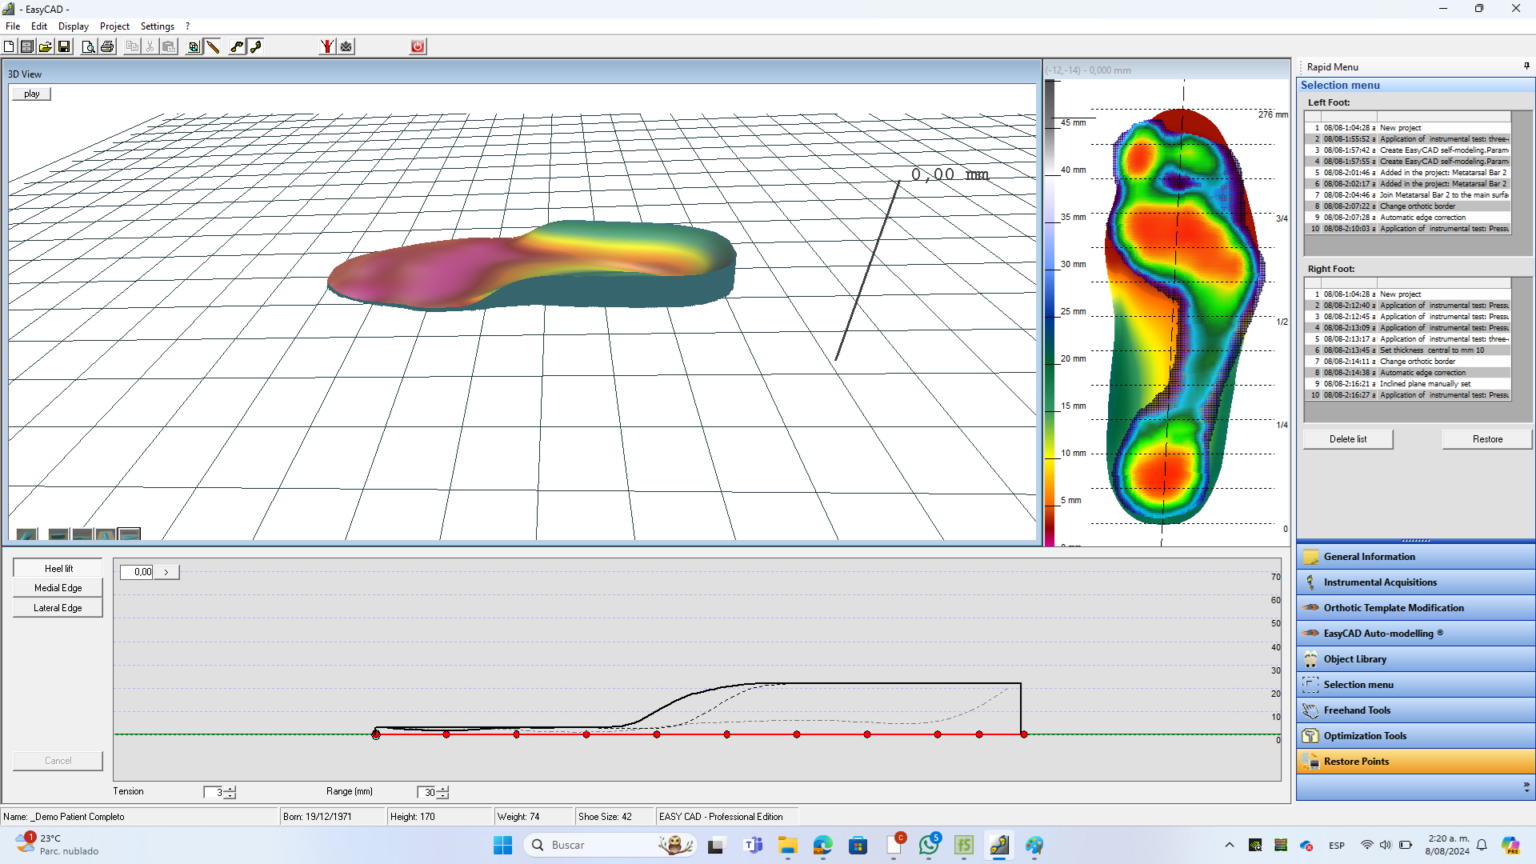The image size is (1536, 864).
Task: Save the project with the floppy disk icon
Action: tap(63, 46)
